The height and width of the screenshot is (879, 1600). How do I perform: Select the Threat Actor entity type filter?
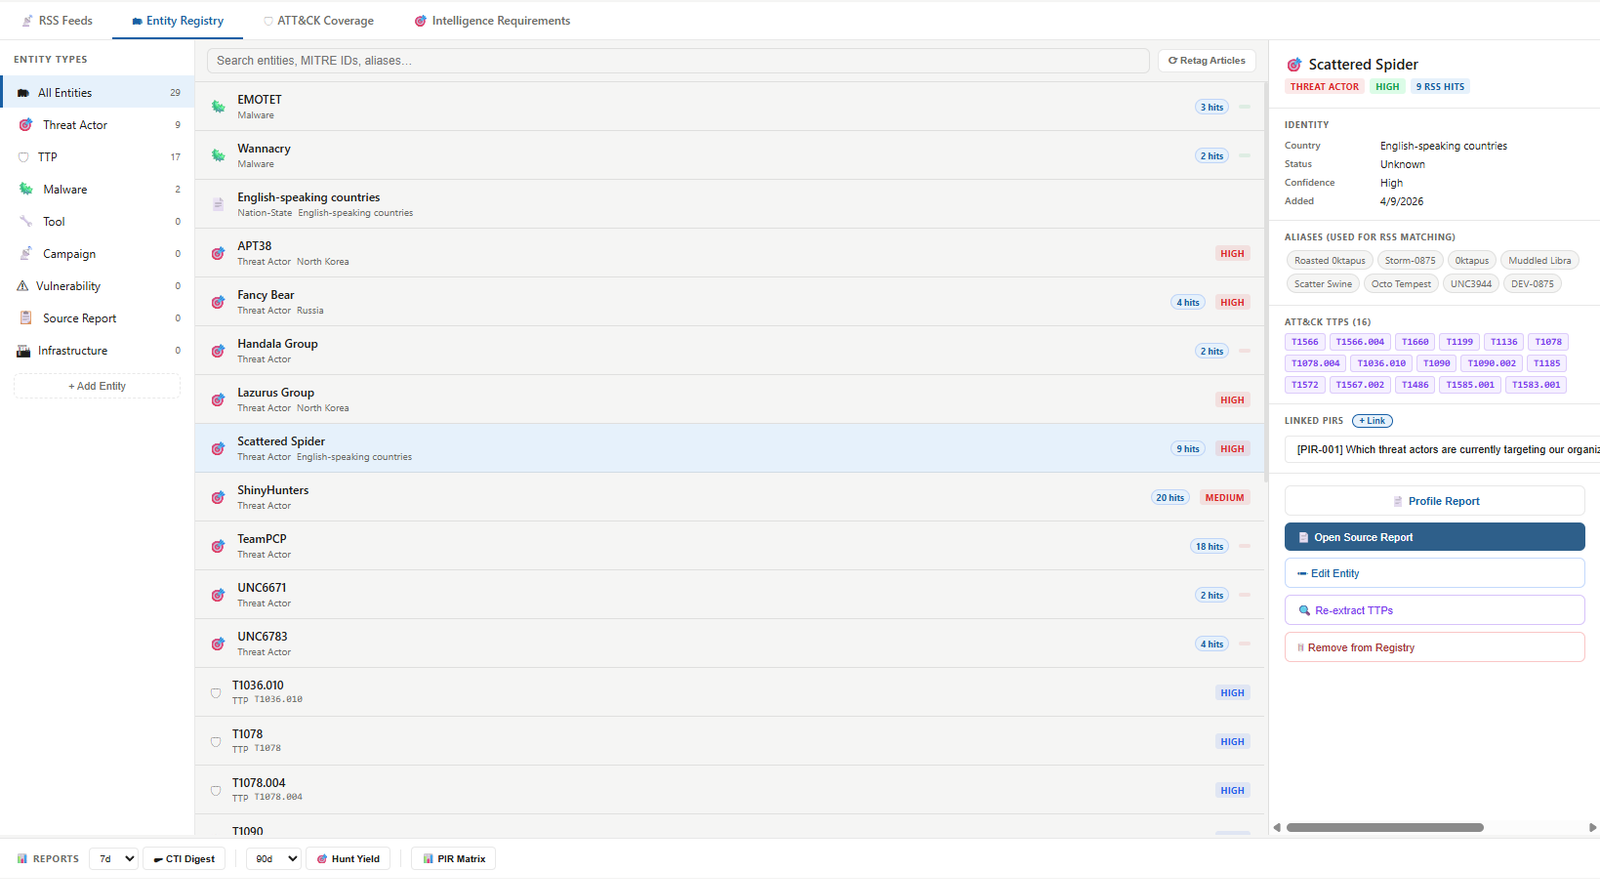tap(97, 125)
